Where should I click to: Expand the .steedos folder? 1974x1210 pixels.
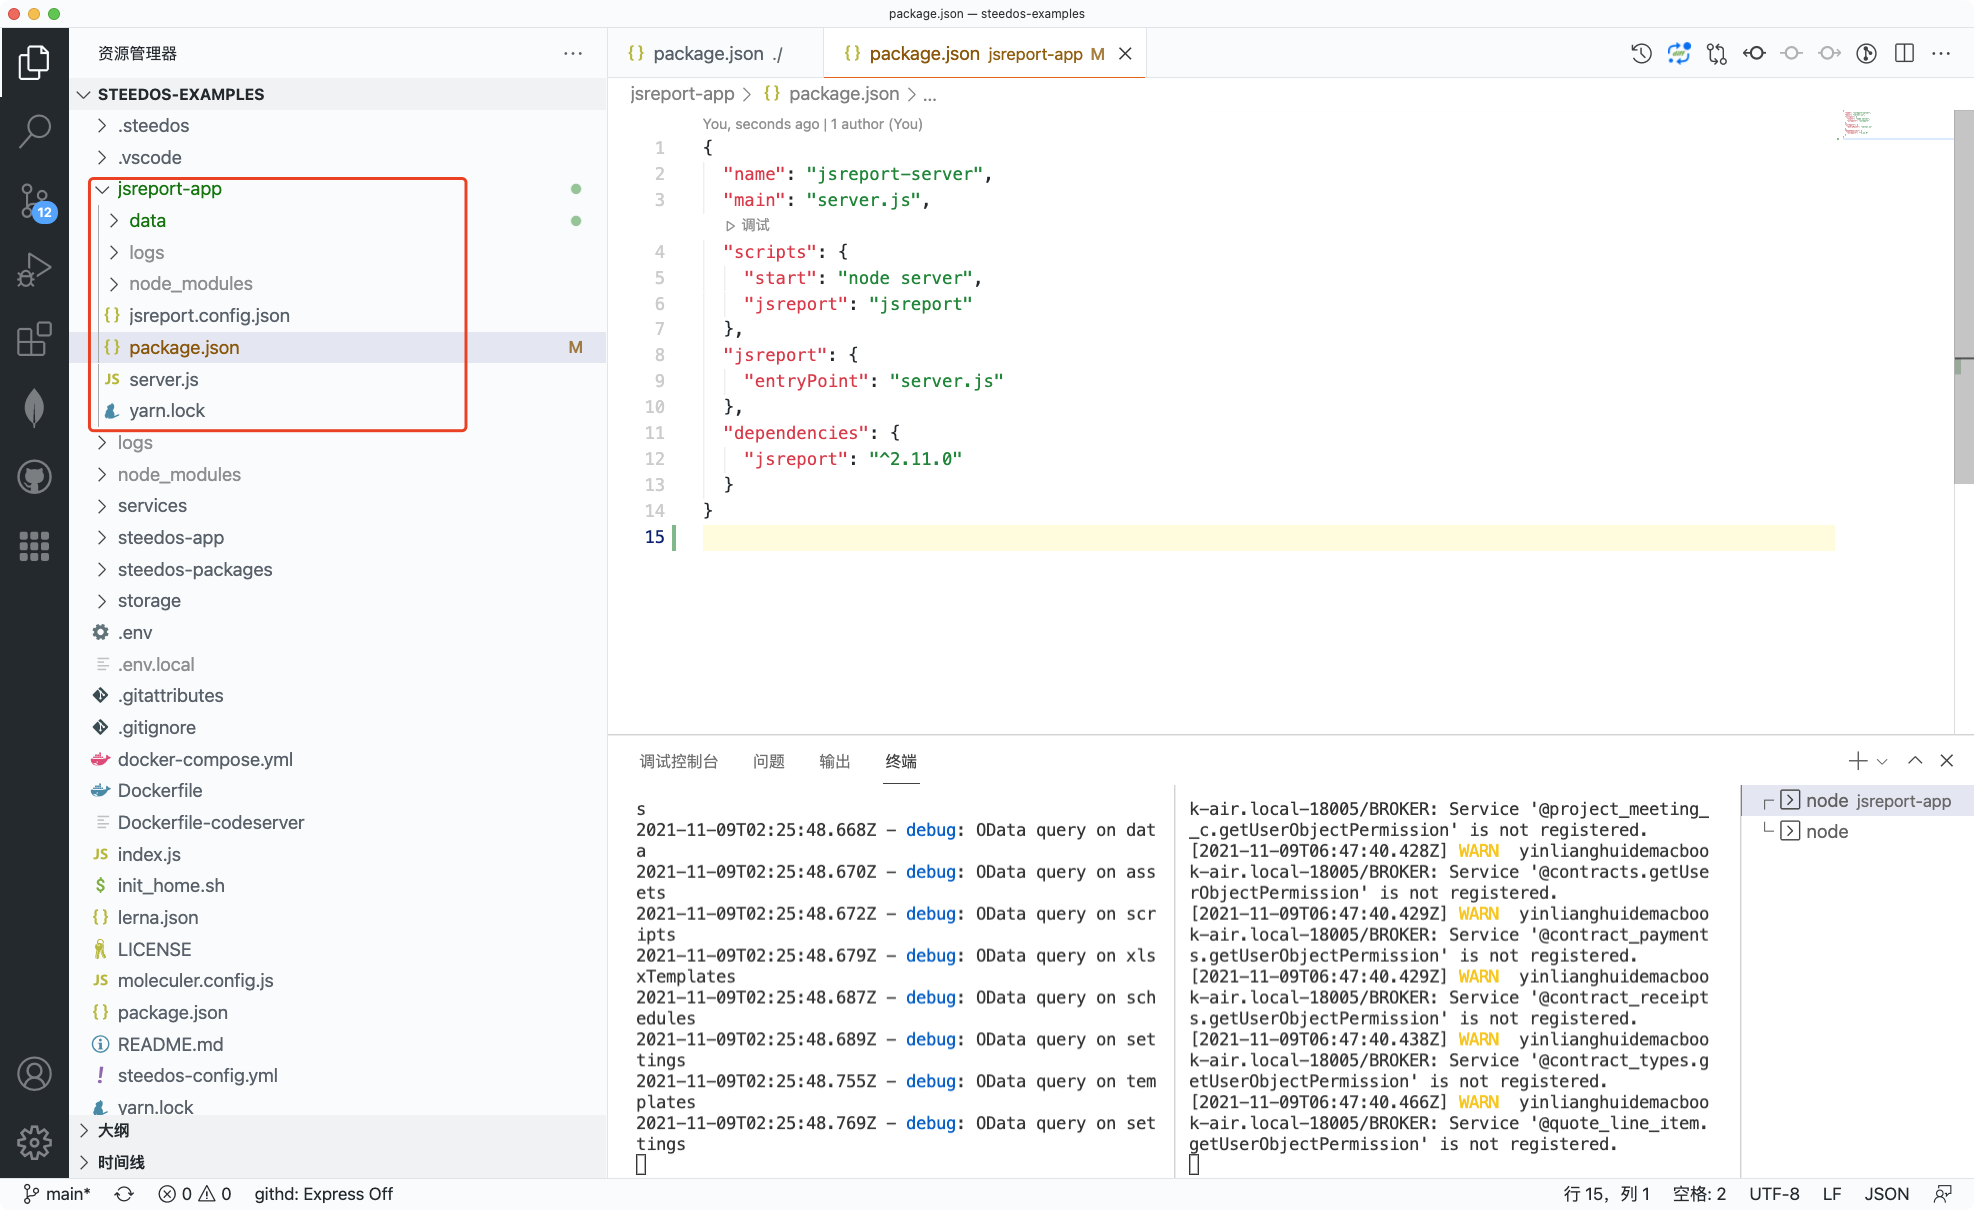pyautogui.click(x=338, y=126)
